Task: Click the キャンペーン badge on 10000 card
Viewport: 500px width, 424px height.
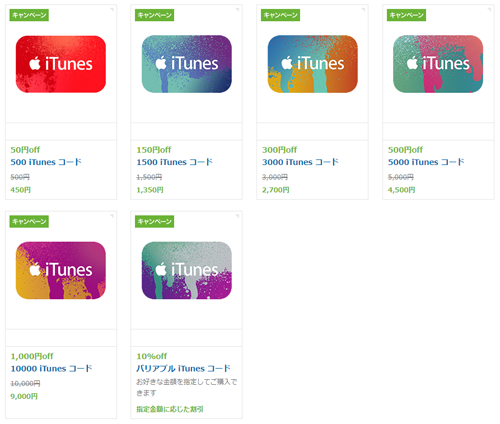Action: (29, 221)
